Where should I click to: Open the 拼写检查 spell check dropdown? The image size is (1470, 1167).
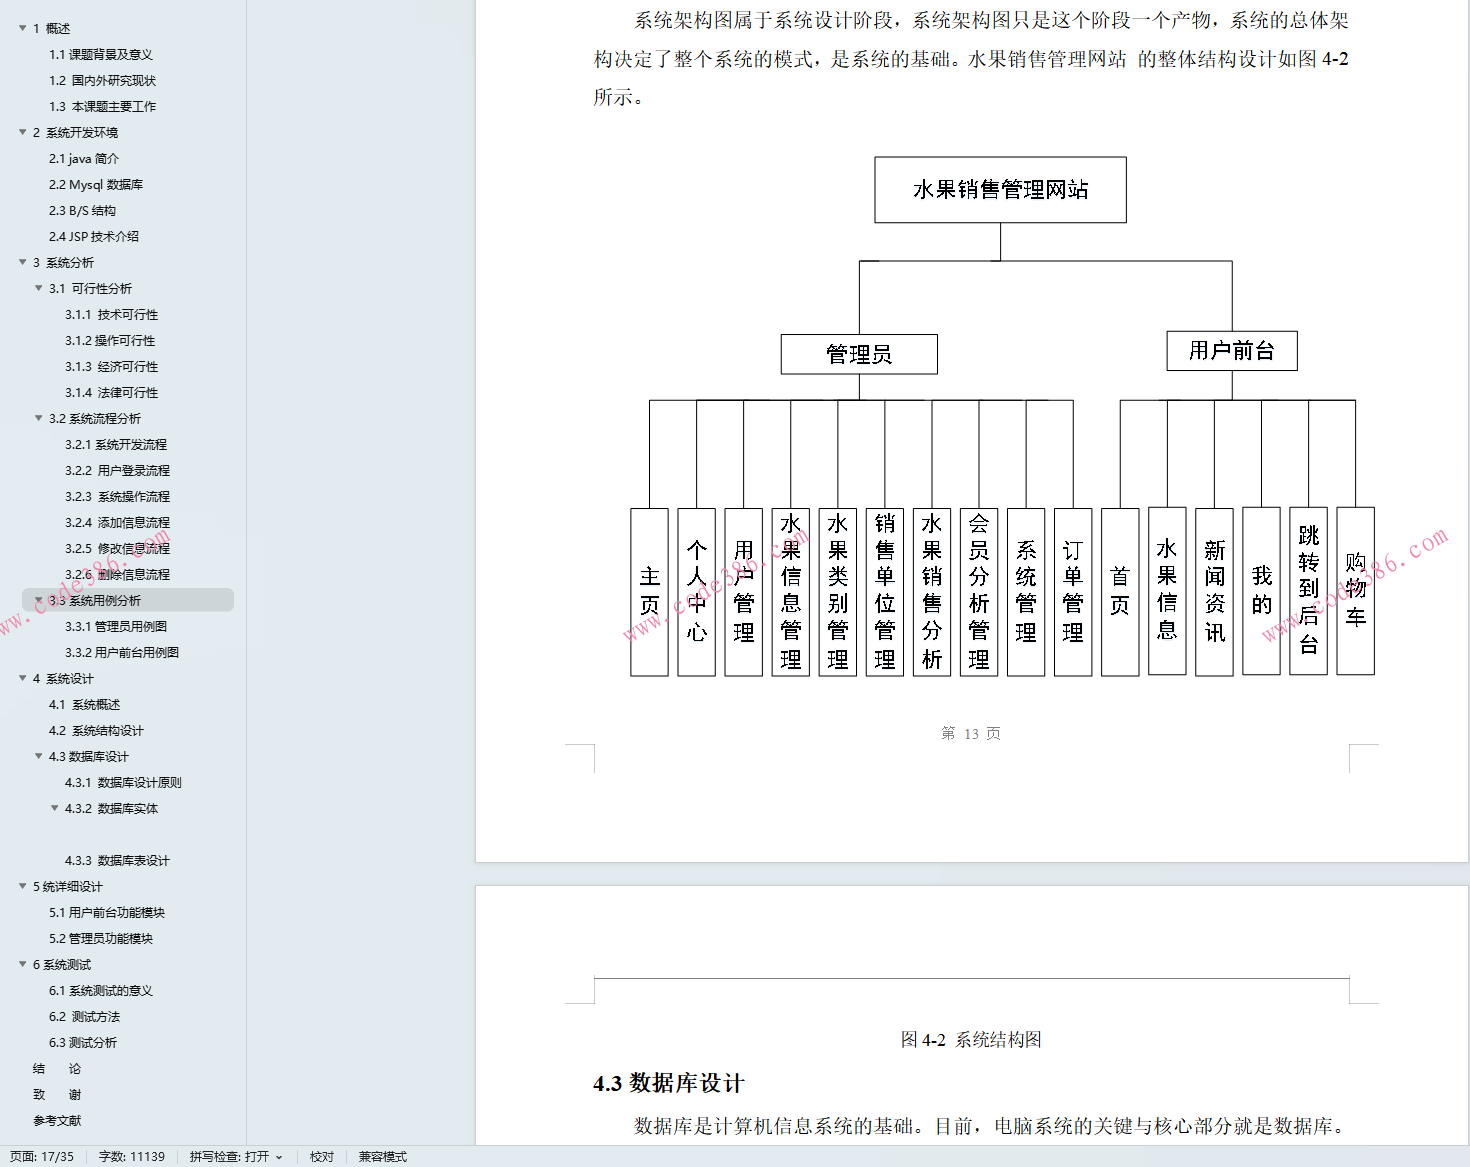coord(278,1156)
